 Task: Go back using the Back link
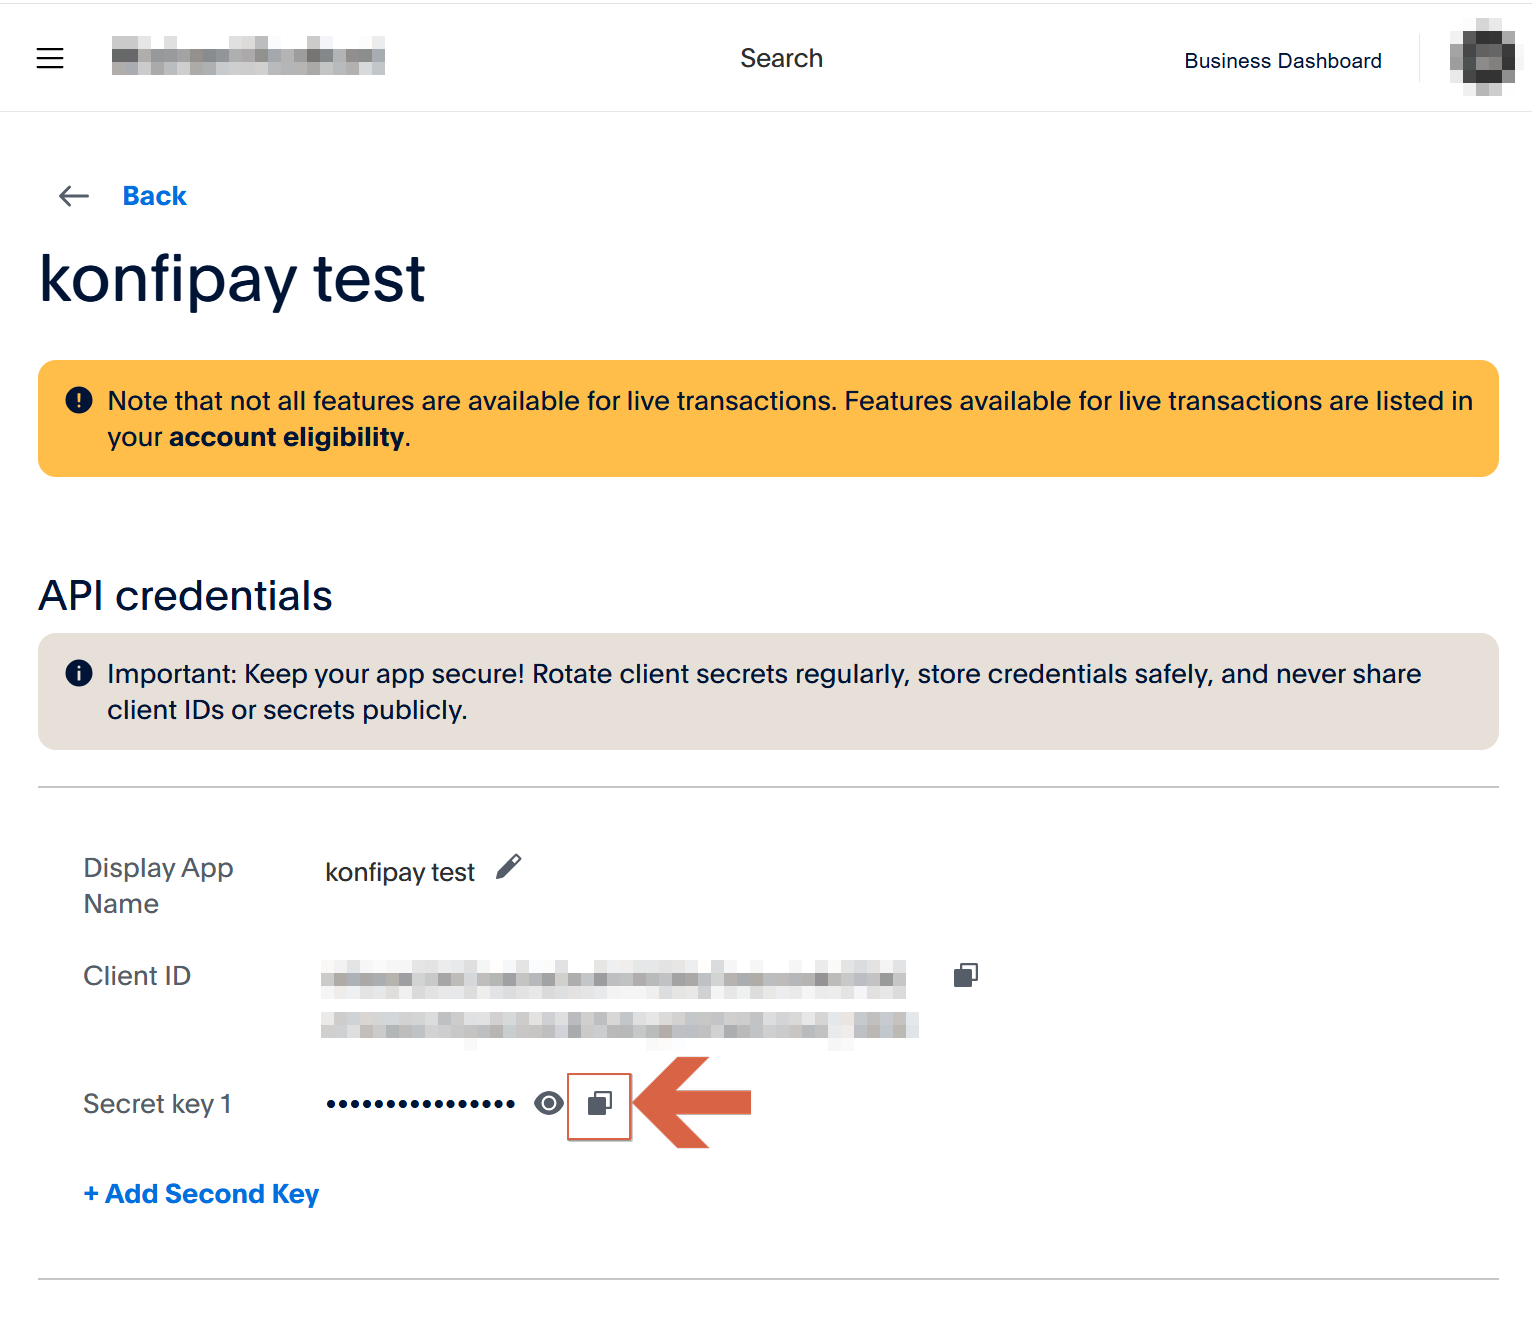154,196
